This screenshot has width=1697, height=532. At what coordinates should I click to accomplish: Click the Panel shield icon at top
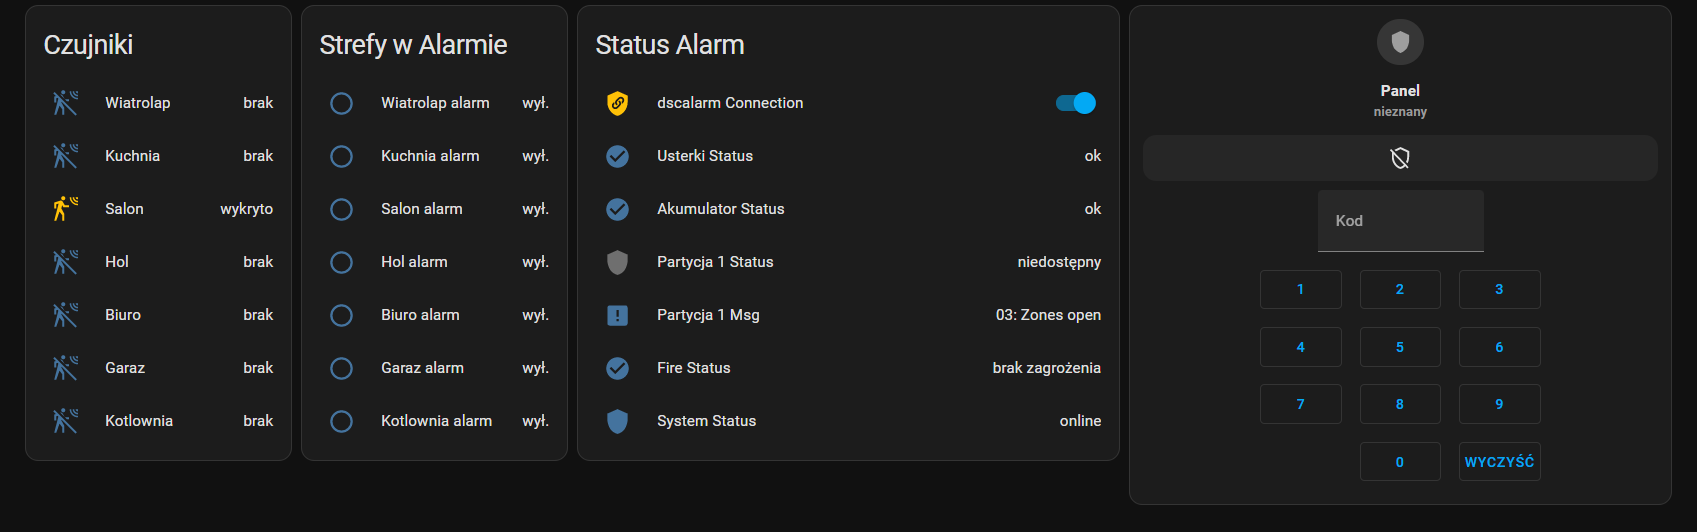point(1400,42)
